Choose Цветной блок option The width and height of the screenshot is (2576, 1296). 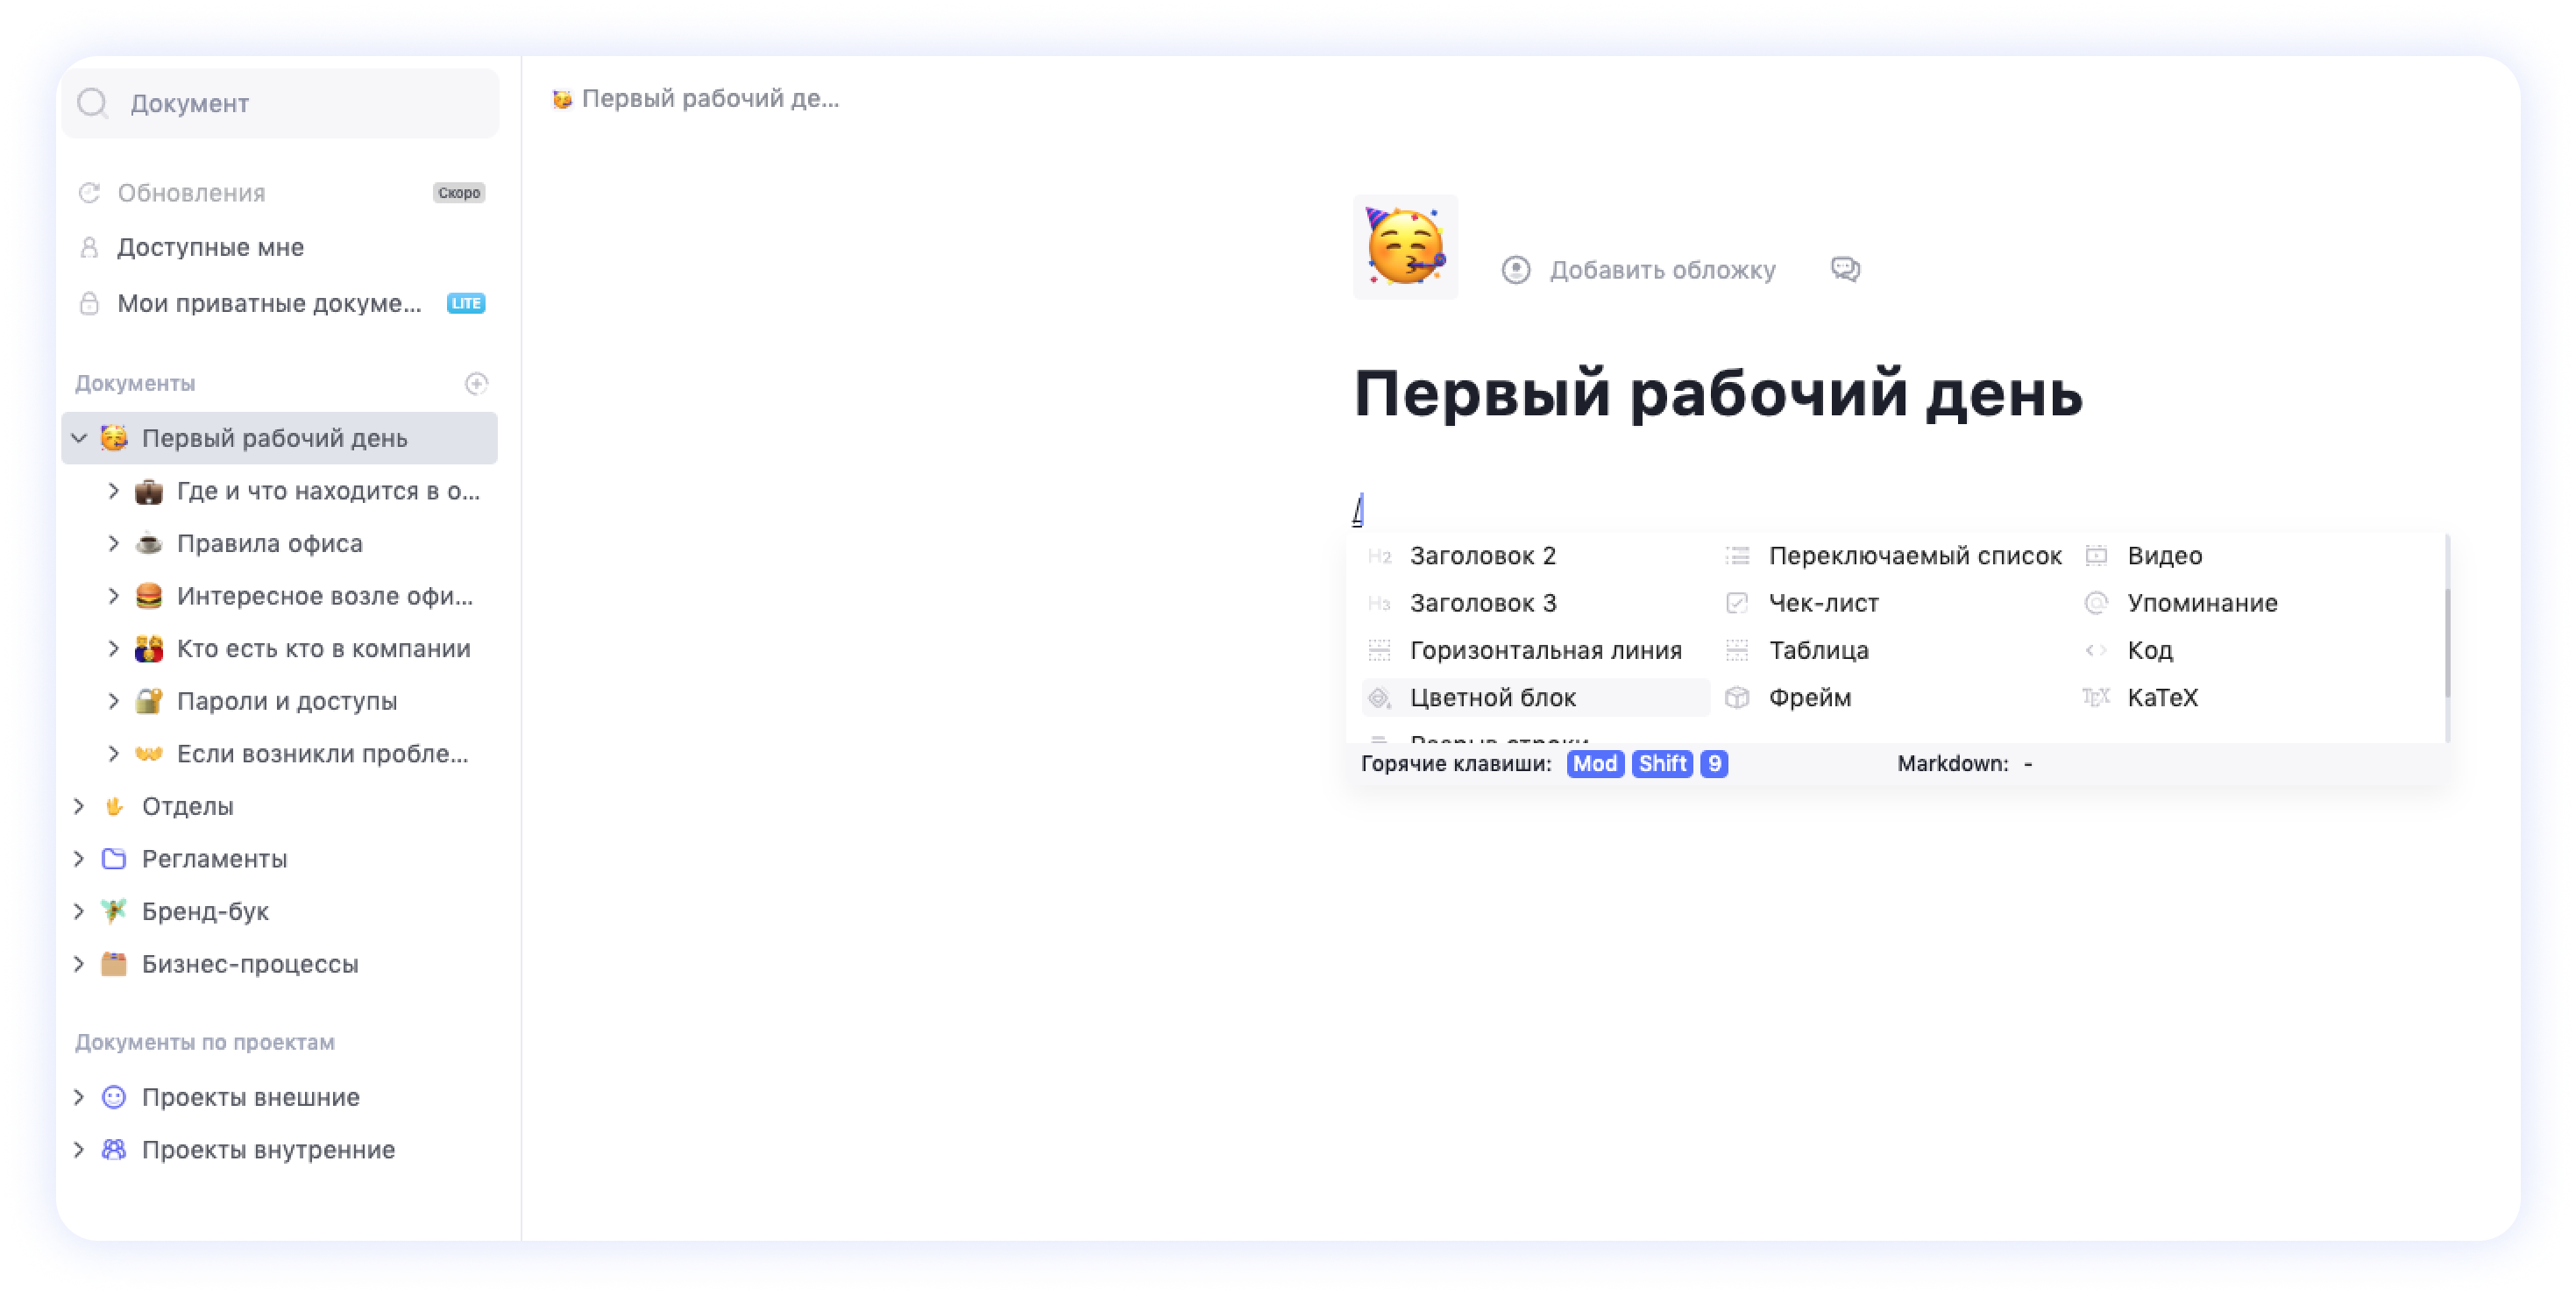[x=1535, y=698]
